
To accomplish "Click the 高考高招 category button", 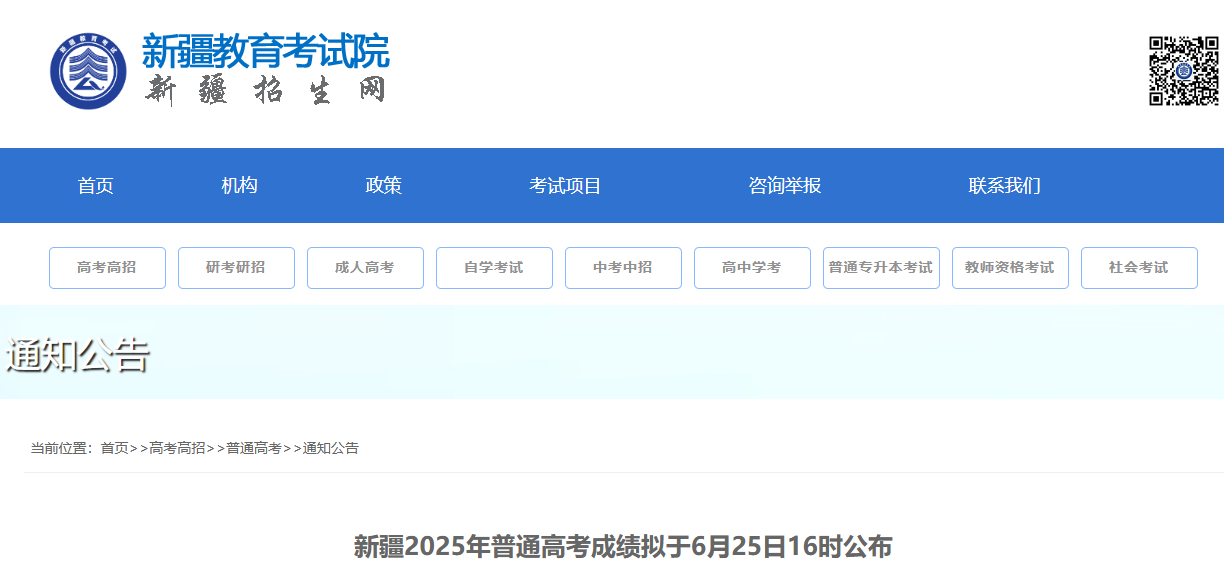I will click(x=107, y=268).
